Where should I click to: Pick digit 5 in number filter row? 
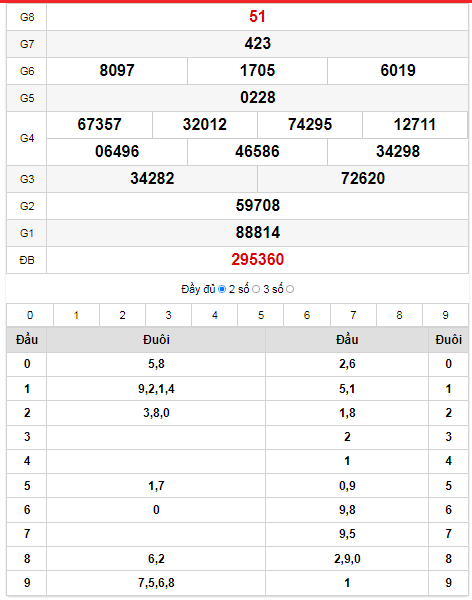tap(261, 315)
